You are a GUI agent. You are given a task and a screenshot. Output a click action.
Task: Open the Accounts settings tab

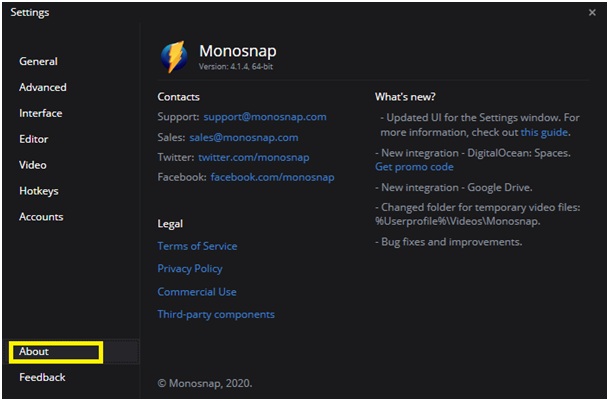click(x=41, y=217)
